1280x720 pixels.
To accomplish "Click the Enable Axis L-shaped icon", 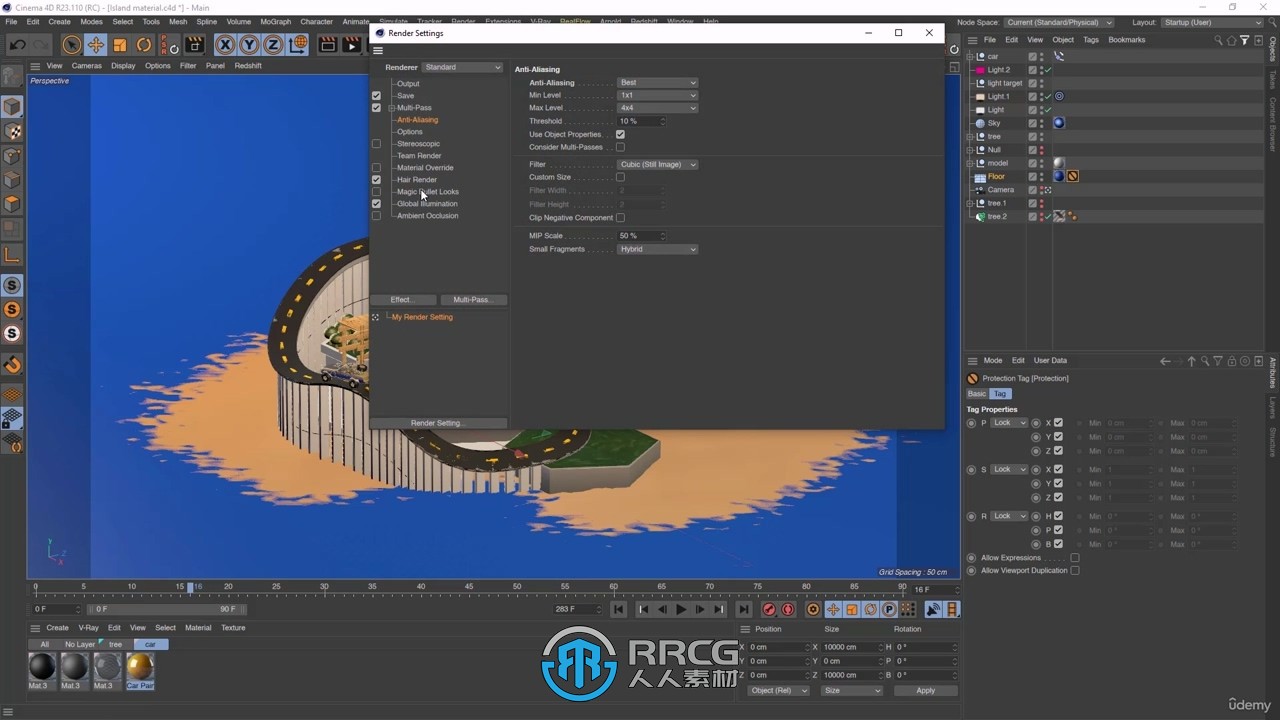I will click(x=12, y=255).
